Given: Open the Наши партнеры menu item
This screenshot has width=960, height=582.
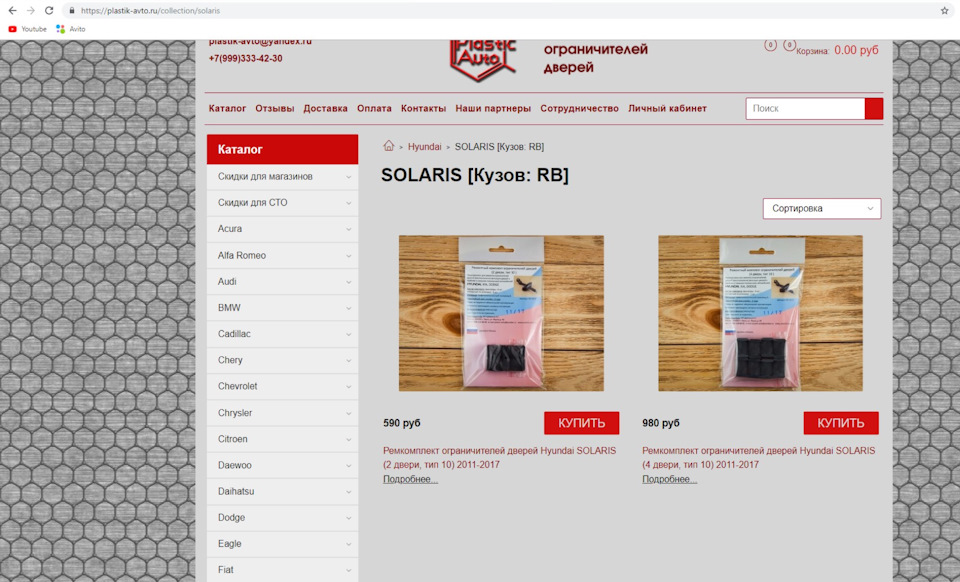Looking at the screenshot, I should [x=493, y=108].
